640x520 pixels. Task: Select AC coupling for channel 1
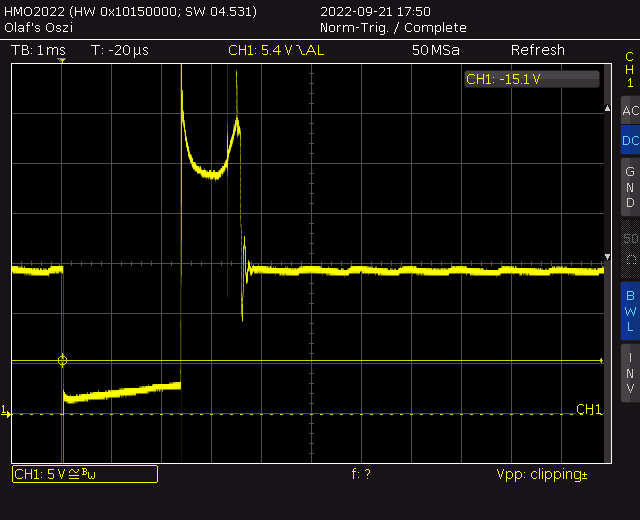[x=629, y=111]
